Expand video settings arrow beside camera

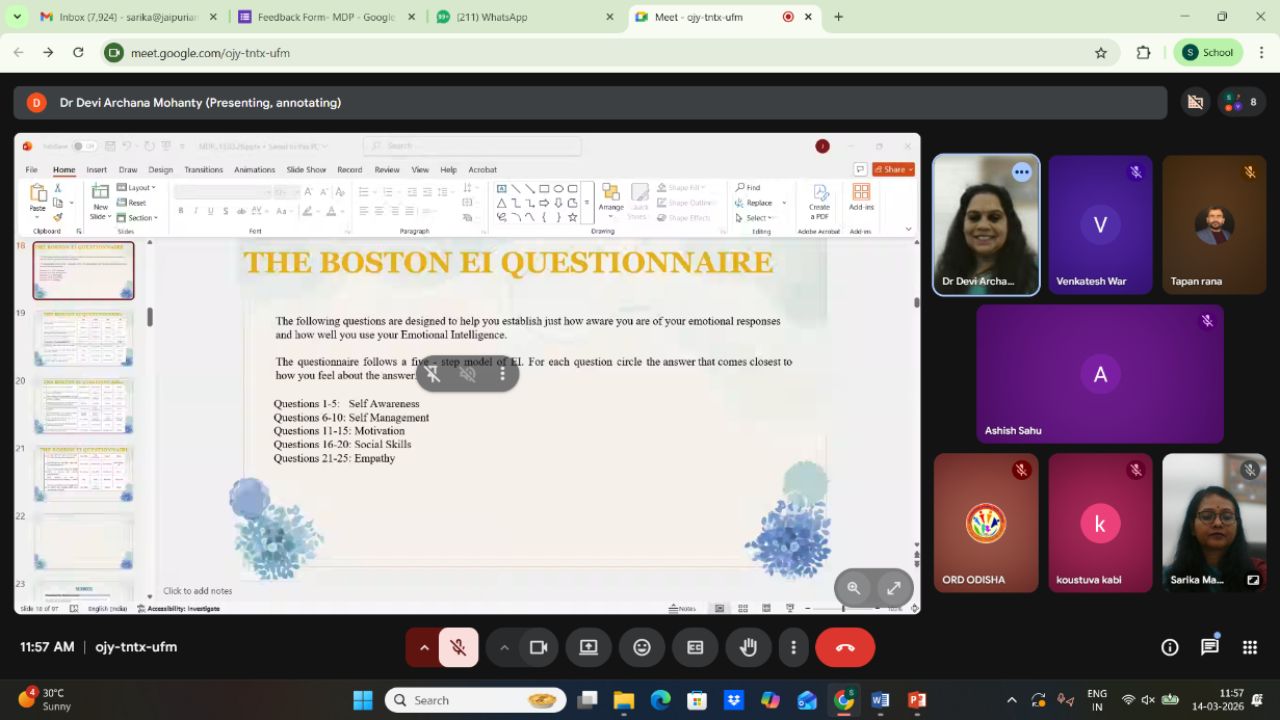click(x=504, y=648)
